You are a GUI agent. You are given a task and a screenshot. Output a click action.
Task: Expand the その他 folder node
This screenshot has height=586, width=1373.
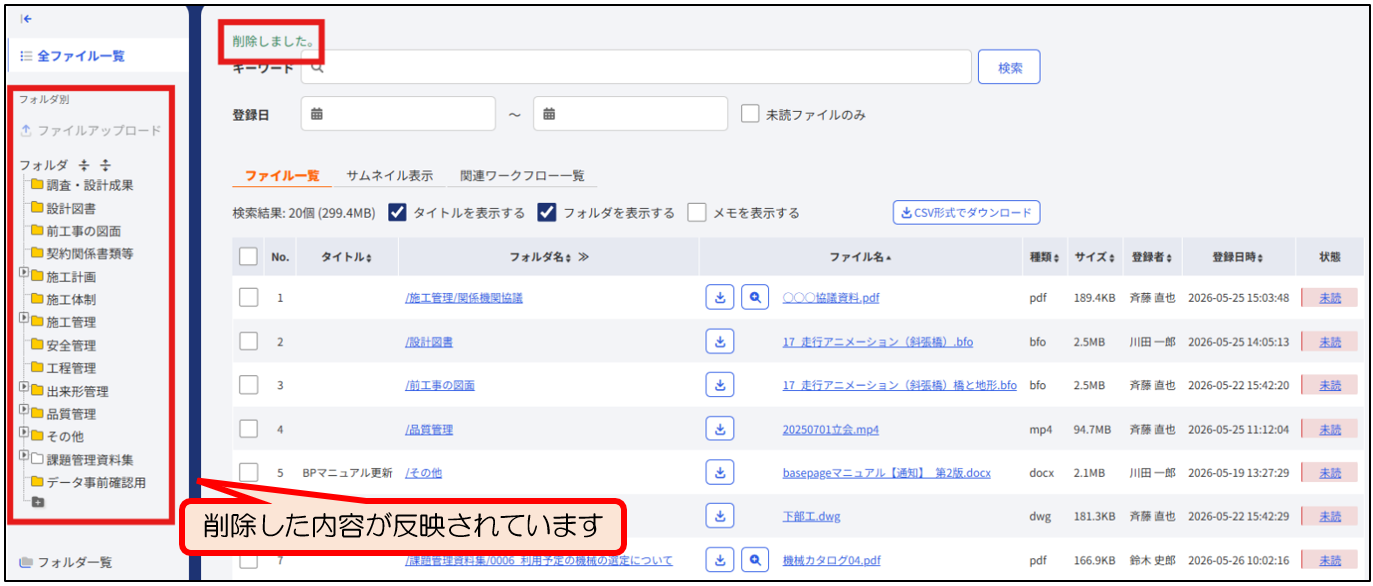pyautogui.click(x=24, y=432)
